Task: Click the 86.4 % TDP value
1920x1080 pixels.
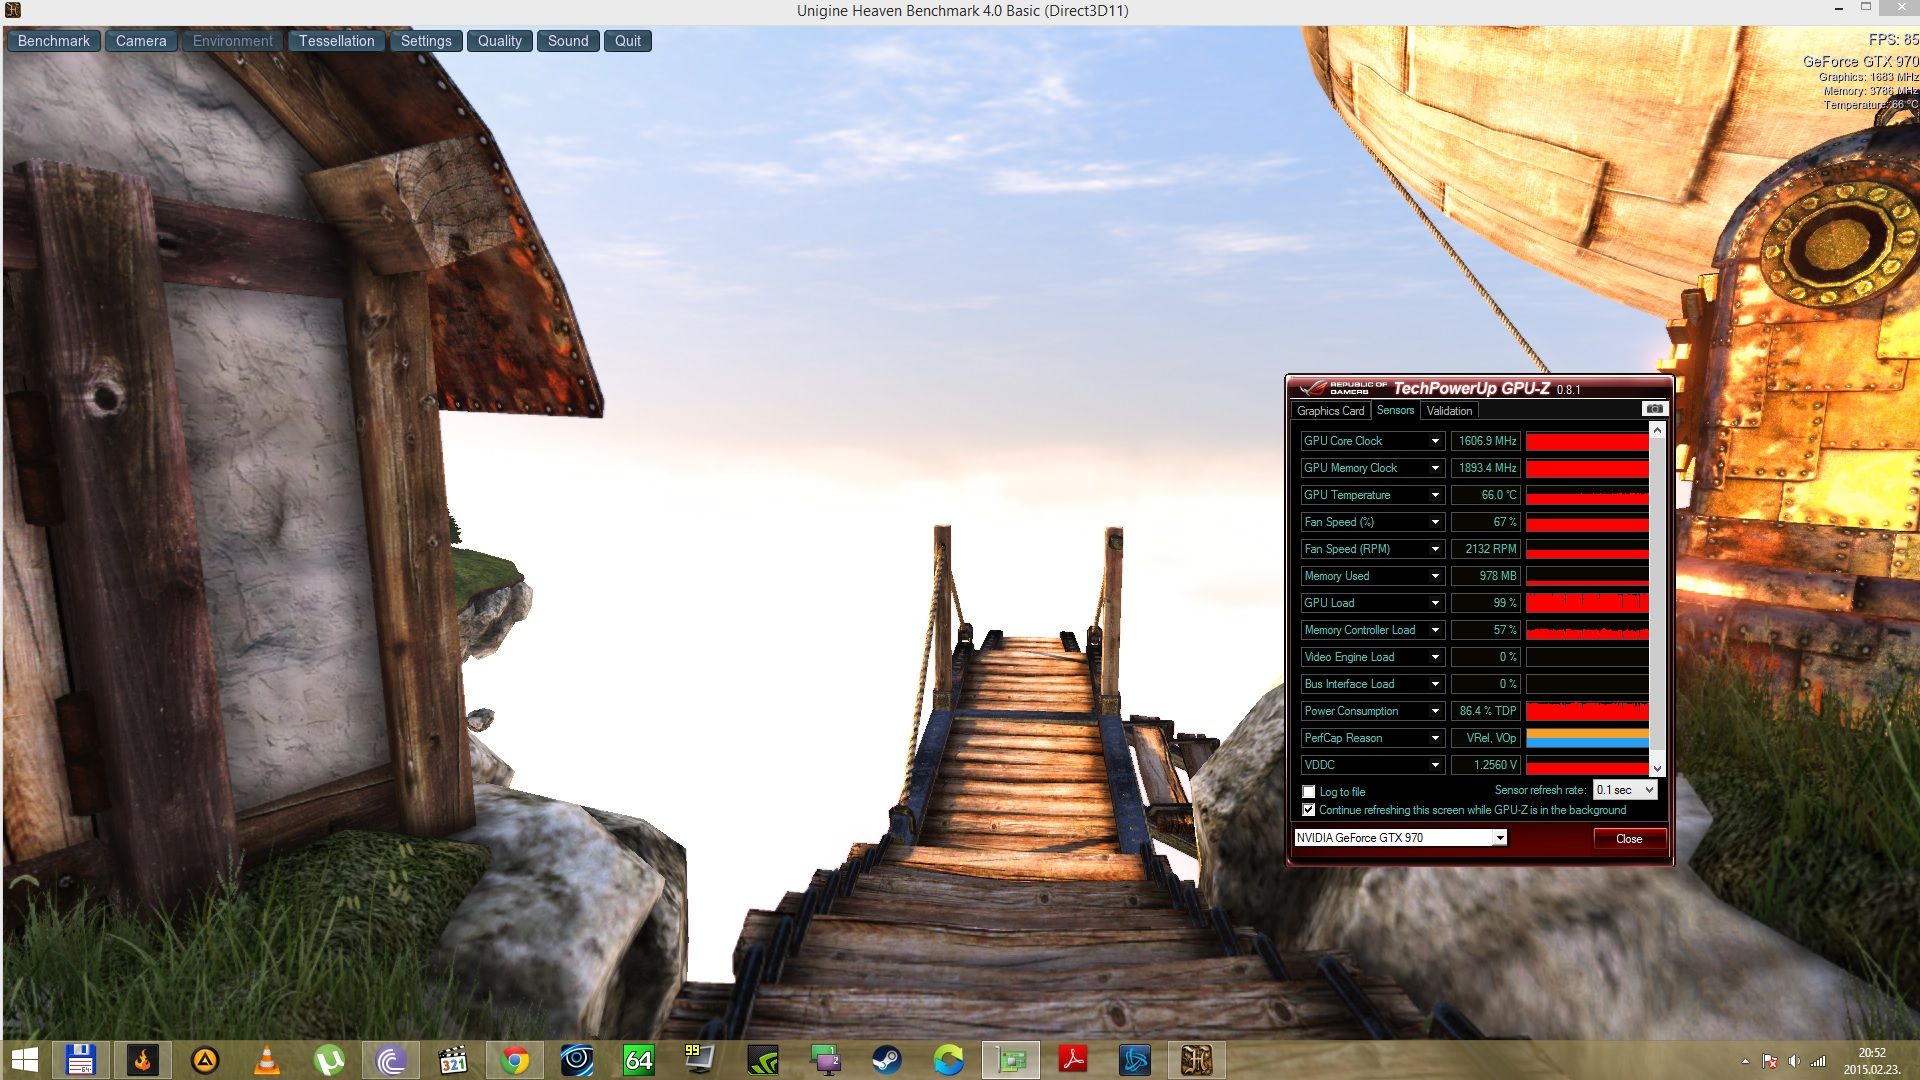Action: click(x=1486, y=711)
